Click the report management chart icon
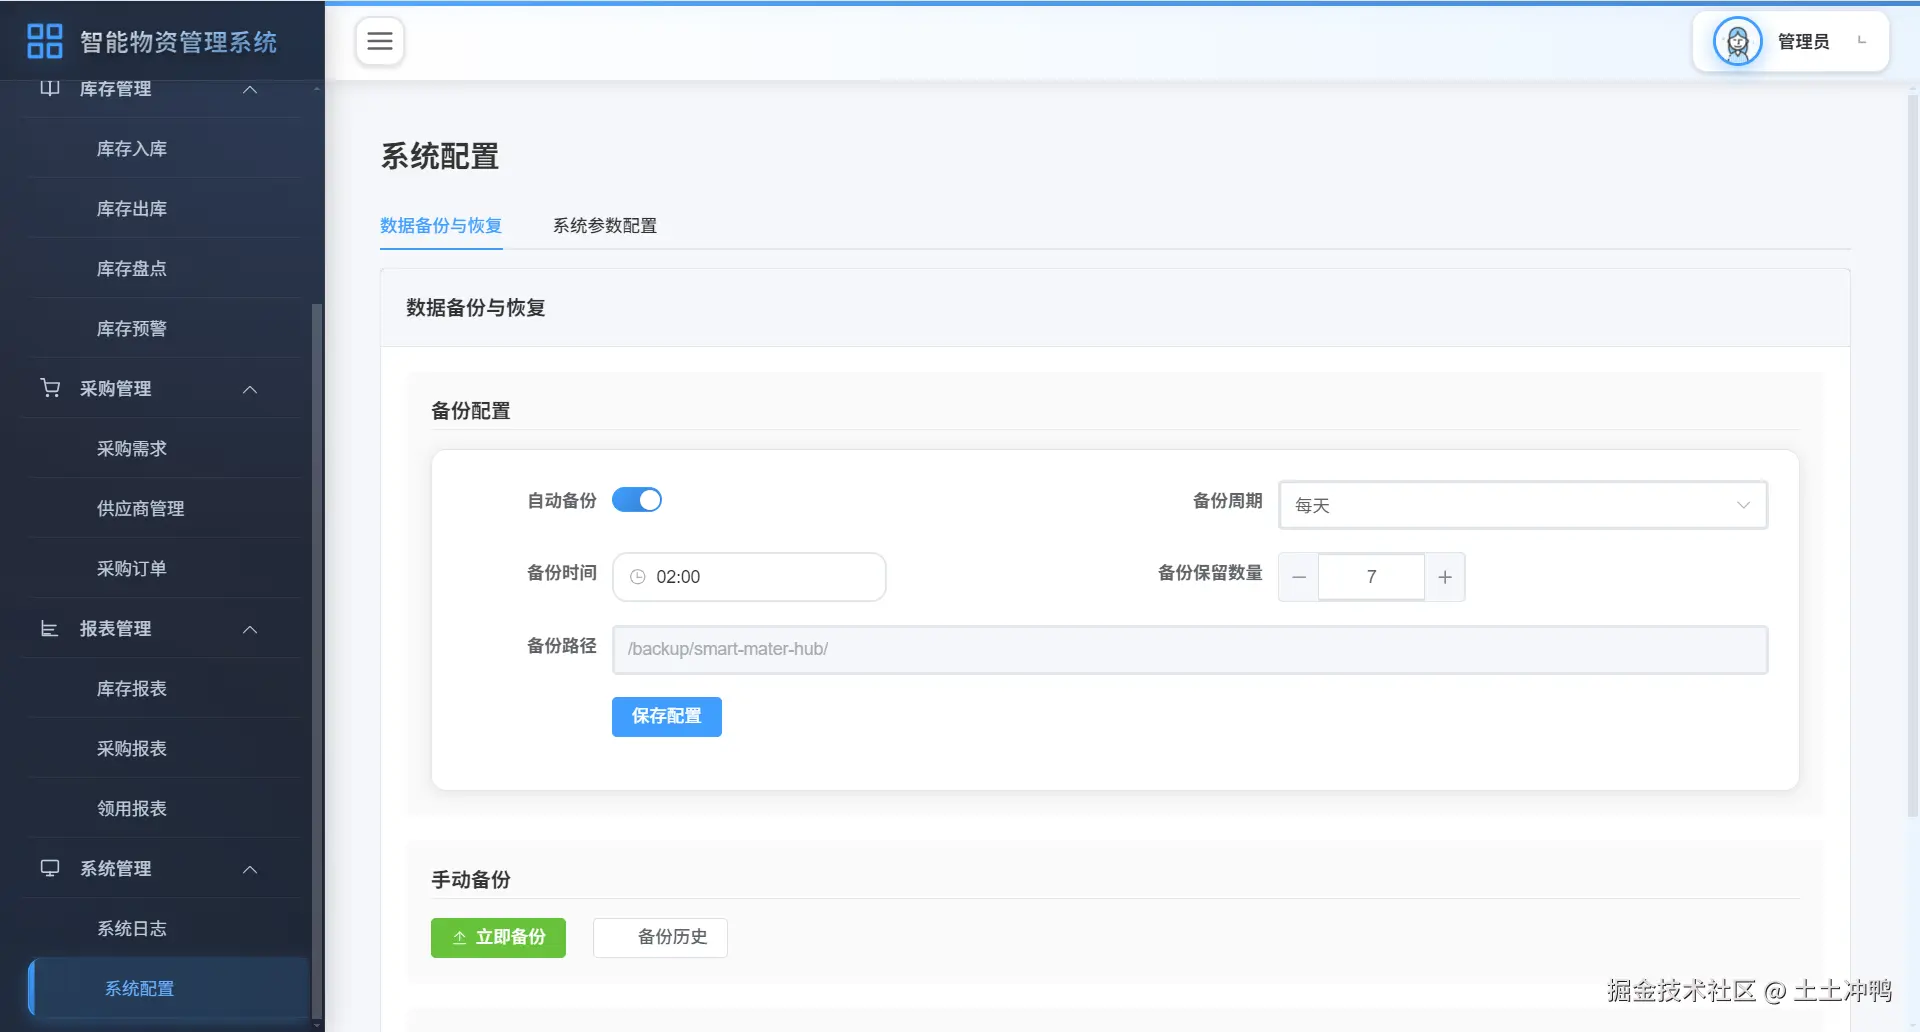 coord(49,628)
